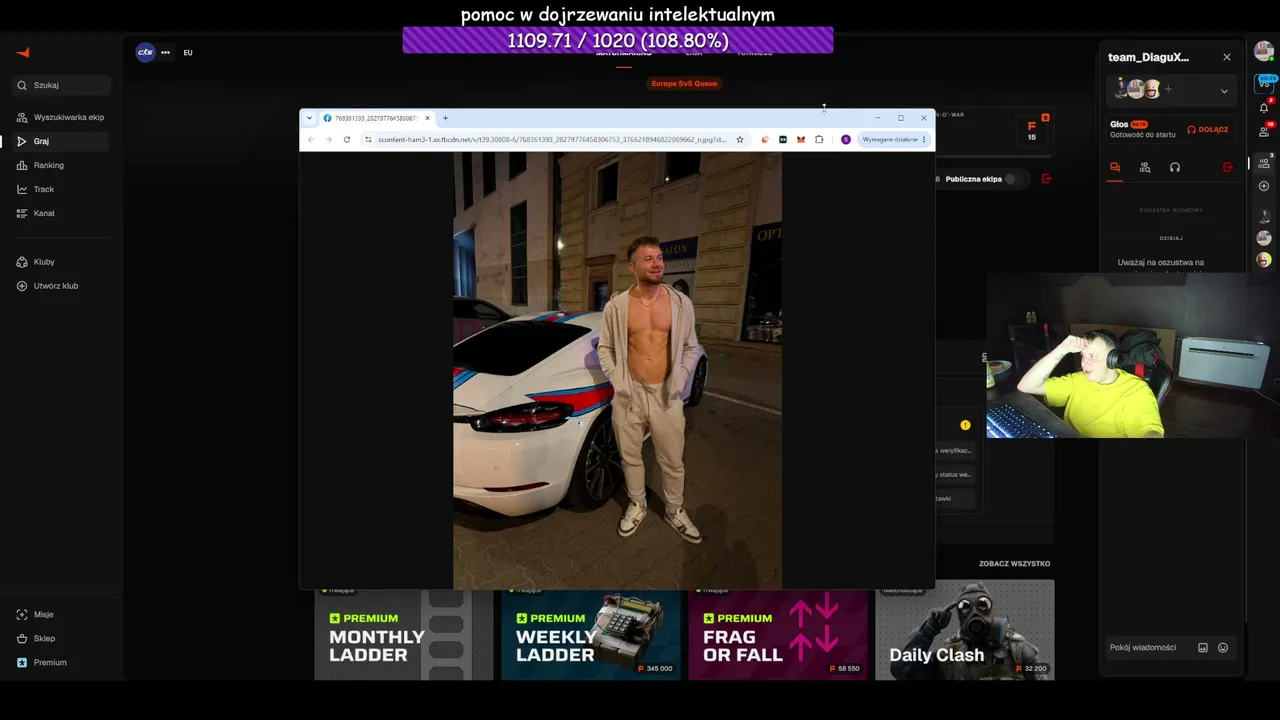Viewport: 1280px width, 720px height.
Task: Click the orange round extension icon in Chrome
Action: [765, 140]
